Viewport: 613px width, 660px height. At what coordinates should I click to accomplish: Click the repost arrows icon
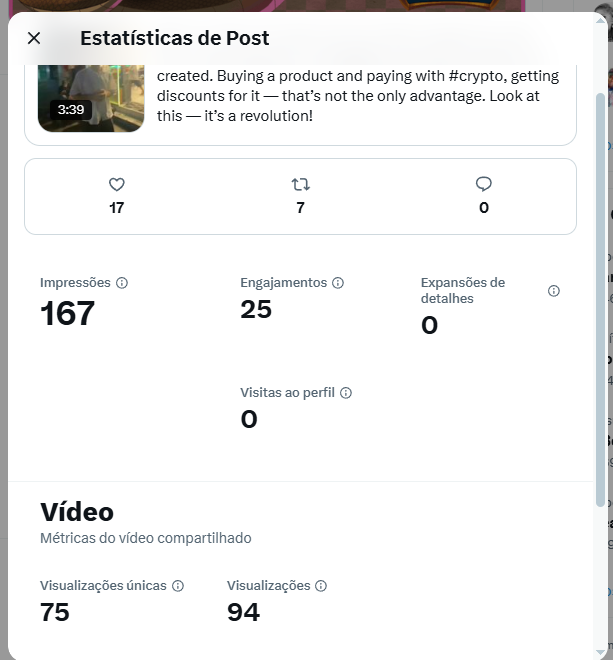[300, 184]
